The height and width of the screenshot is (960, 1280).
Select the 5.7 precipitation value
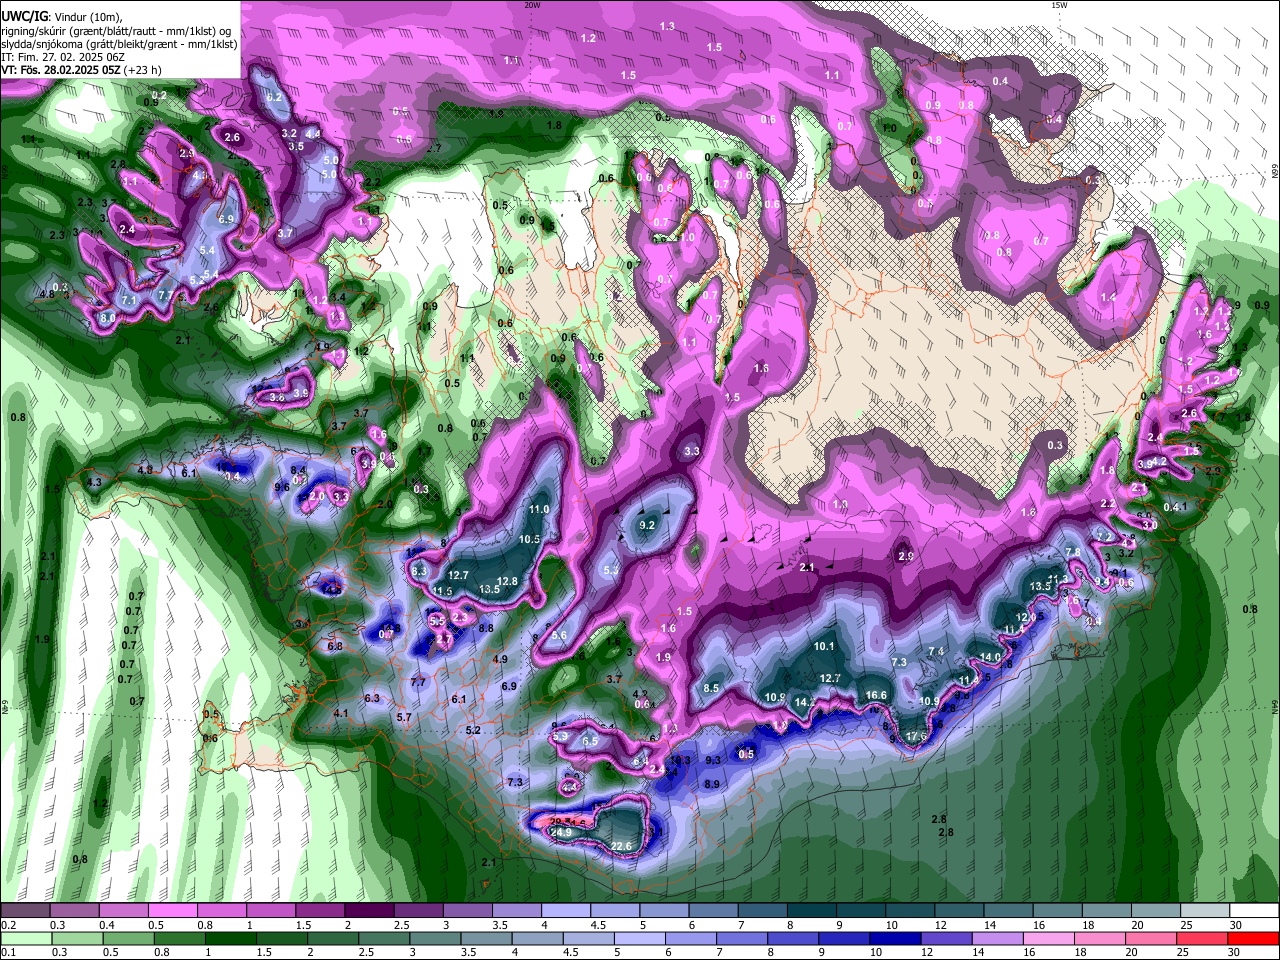point(404,717)
